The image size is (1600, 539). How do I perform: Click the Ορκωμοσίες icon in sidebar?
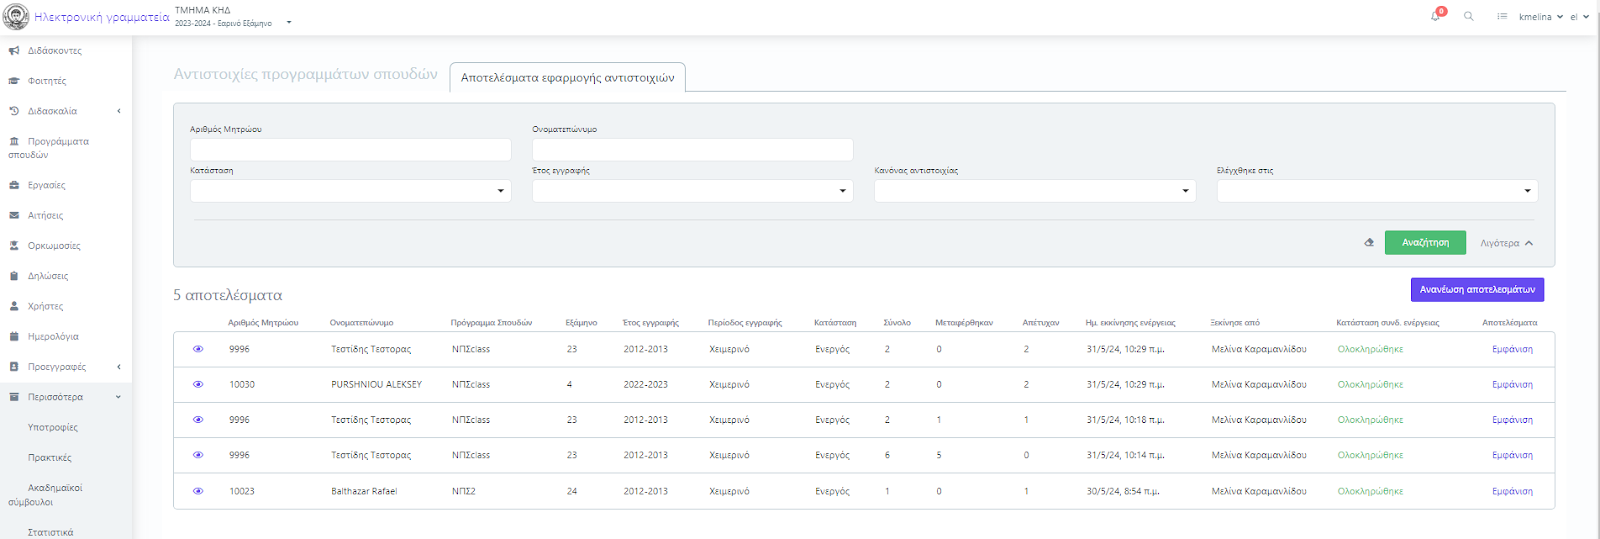[14, 245]
